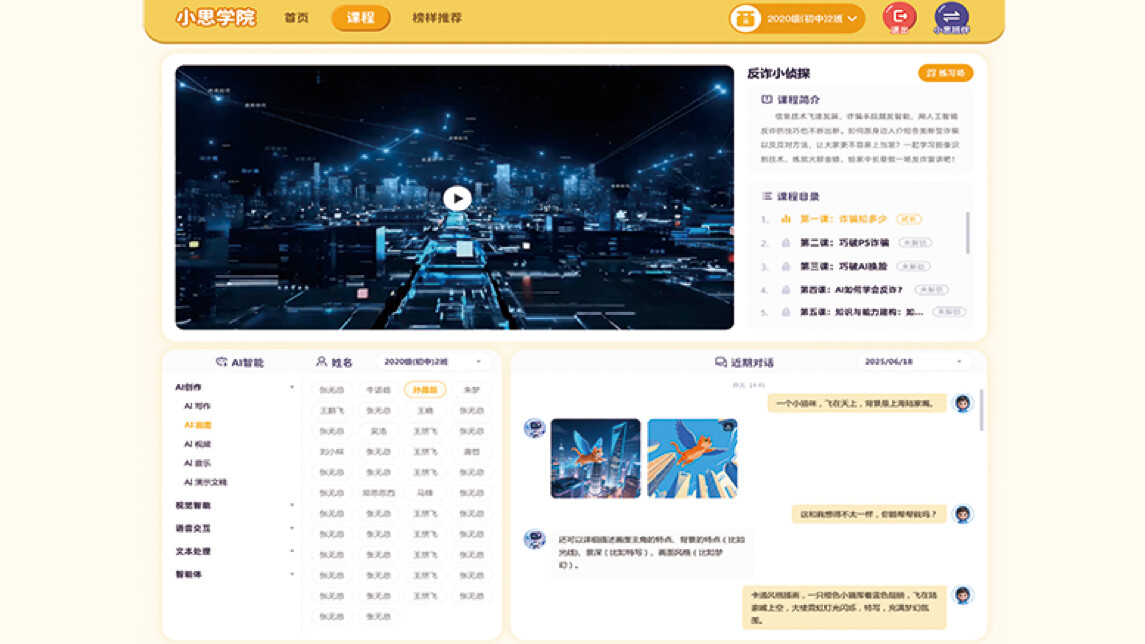Select student chip 吴浩
This screenshot has height=644, width=1145.
pos(378,432)
